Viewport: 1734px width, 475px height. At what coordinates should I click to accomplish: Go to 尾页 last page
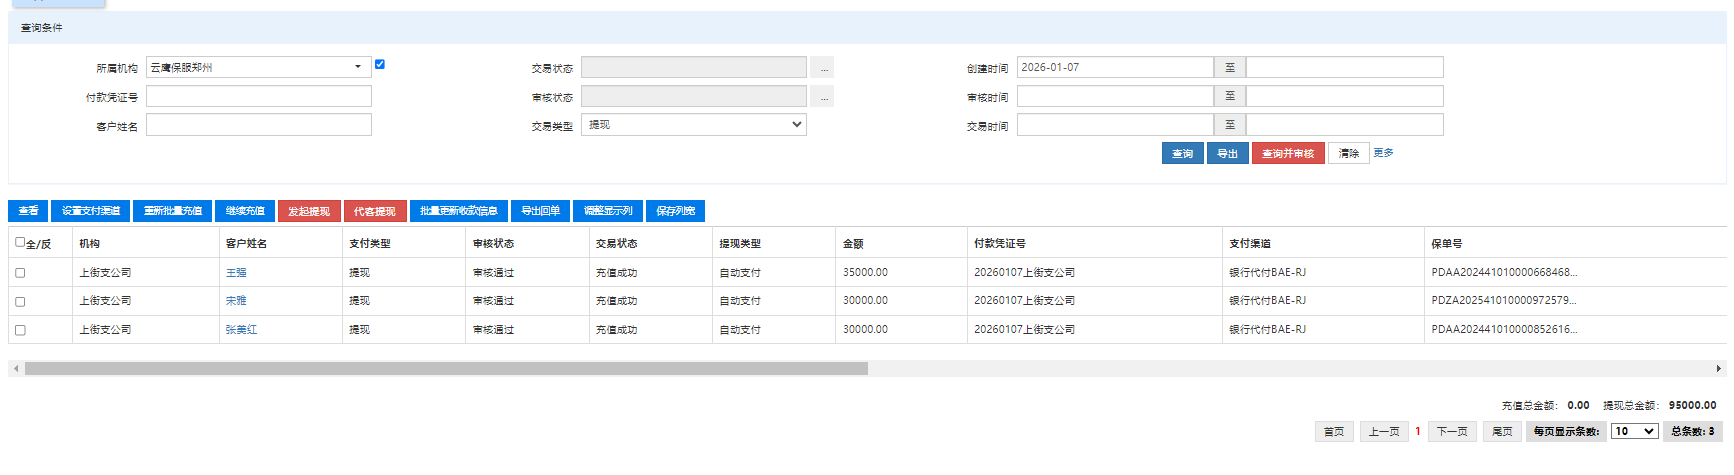pyautogui.click(x=1502, y=431)
